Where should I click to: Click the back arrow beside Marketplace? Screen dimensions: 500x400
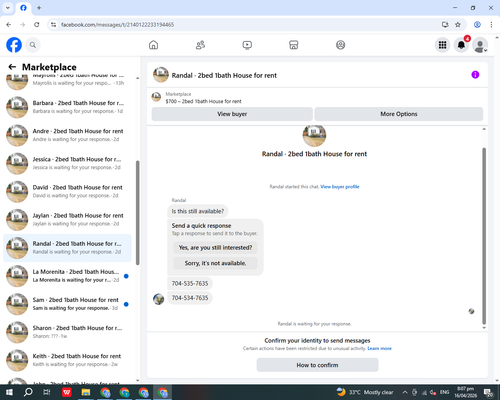coord(12,67)
